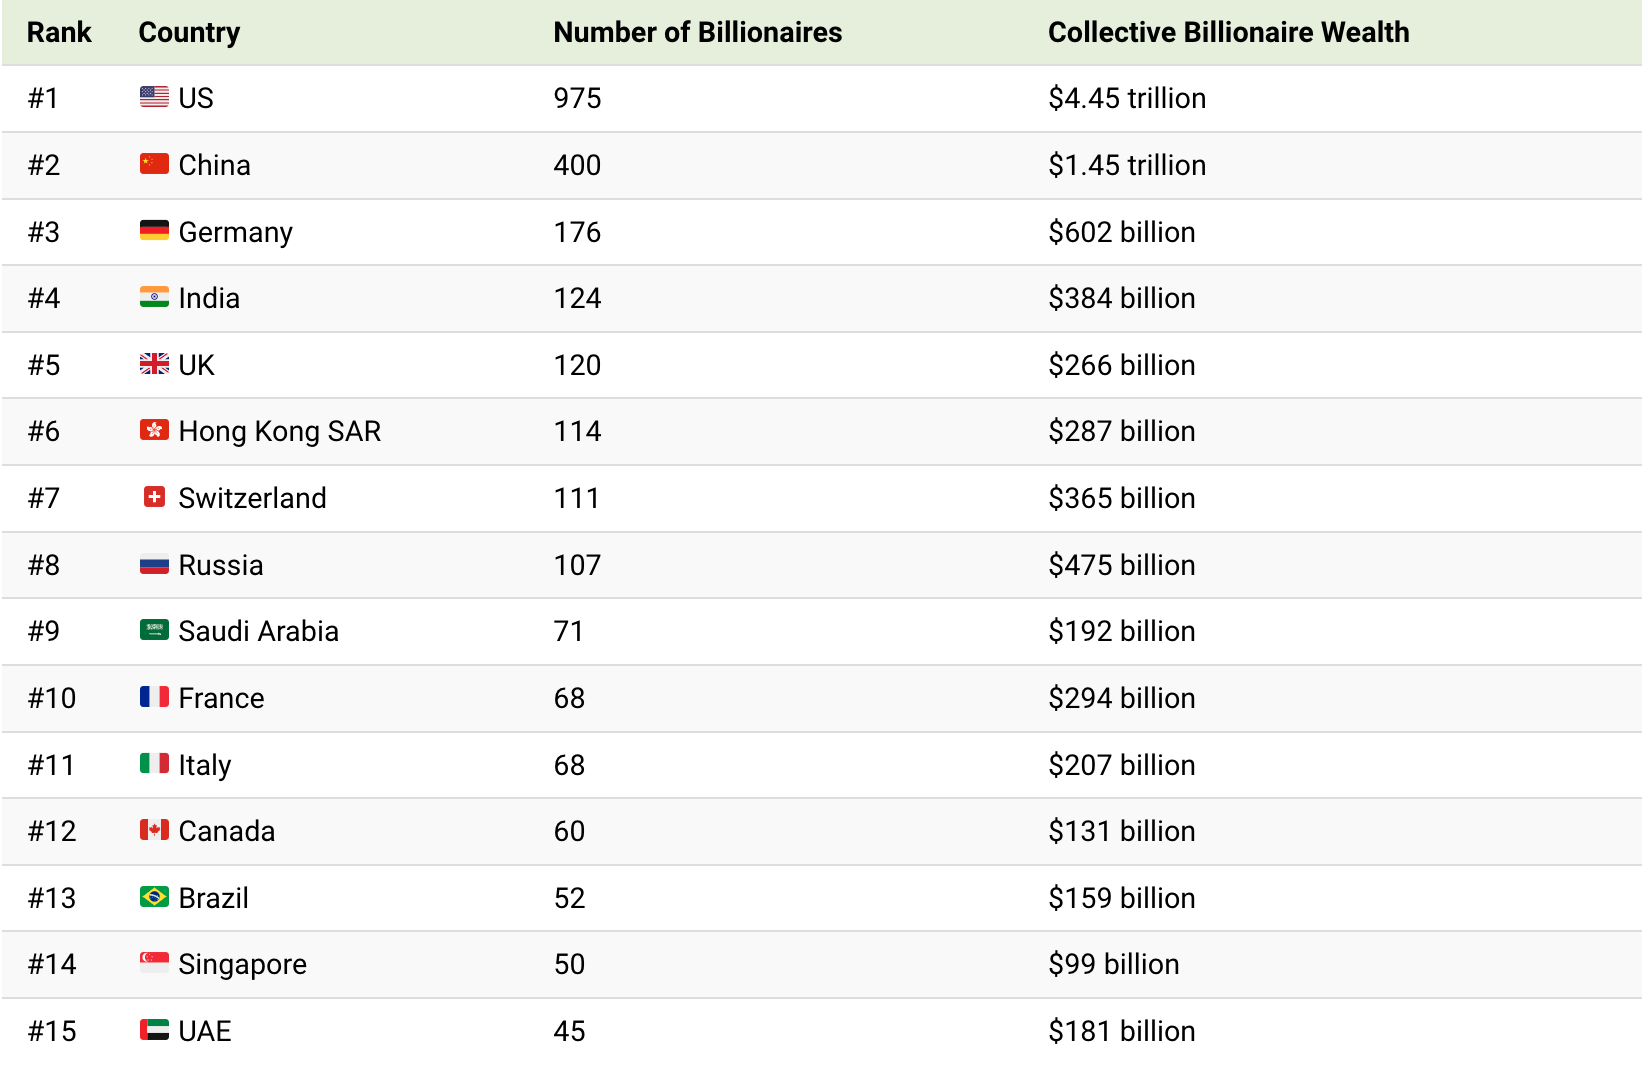The width and height of the screenshot is (1648, 1088).
Task: Select the country name Hong Kong SAR
Action: pos(280,432)
